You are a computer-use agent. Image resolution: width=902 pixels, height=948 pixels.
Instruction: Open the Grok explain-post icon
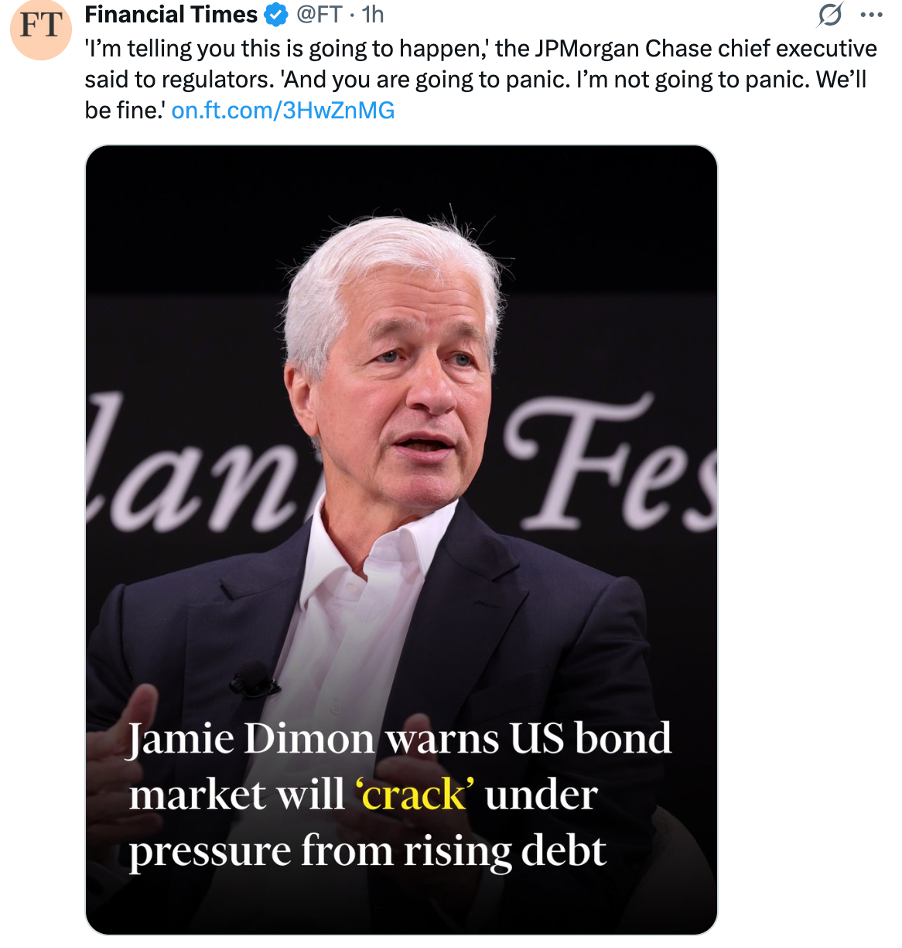pyautogui.click(x=829, y=15)
